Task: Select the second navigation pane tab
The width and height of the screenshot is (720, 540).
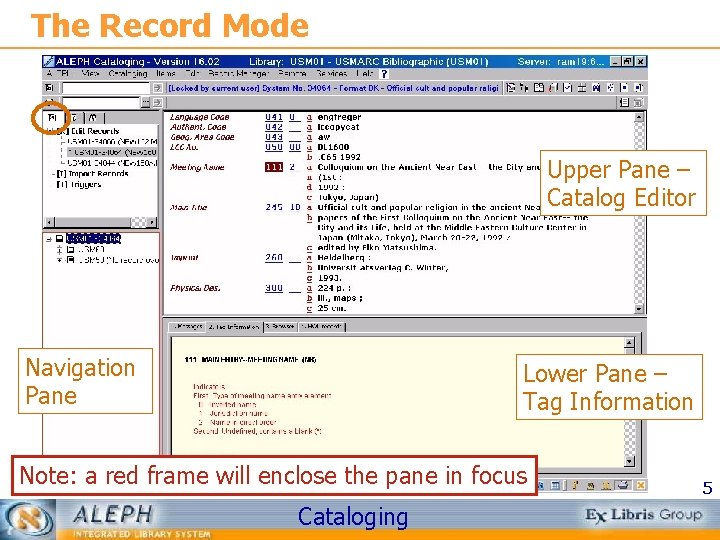Action: pos(74,118)
